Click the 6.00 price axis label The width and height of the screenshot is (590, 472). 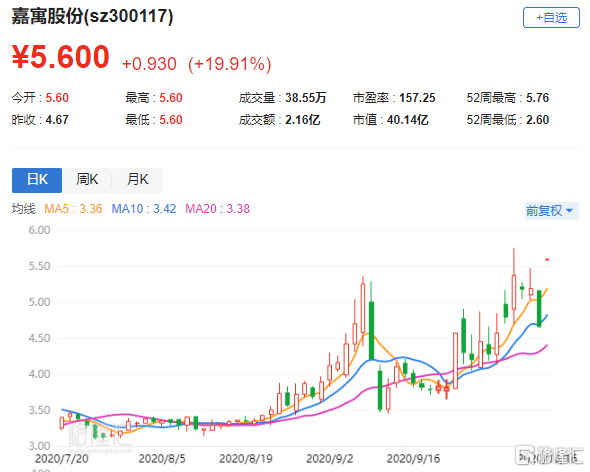(39, 230)
